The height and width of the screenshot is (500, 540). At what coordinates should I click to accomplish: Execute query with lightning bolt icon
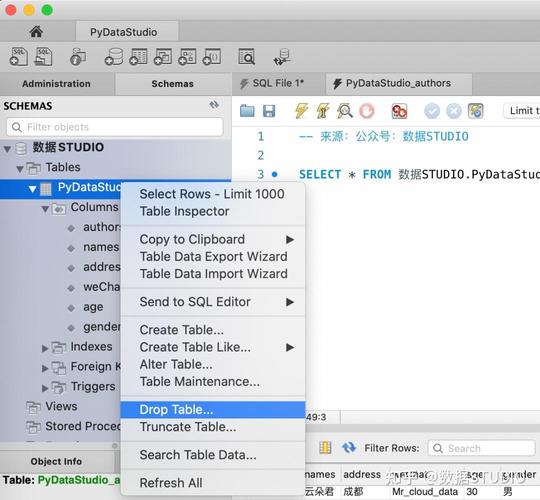(x=301, y=111)
